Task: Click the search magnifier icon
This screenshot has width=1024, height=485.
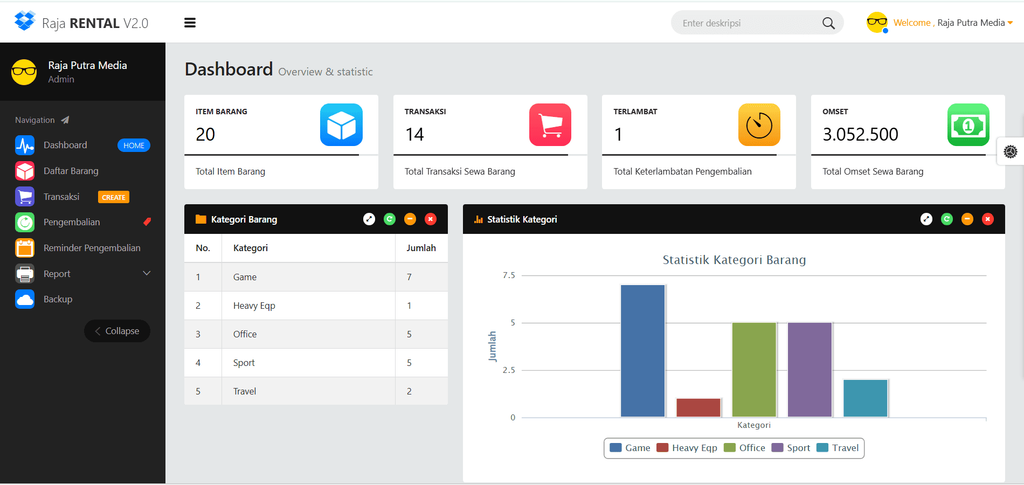Action: click(828, 23)
